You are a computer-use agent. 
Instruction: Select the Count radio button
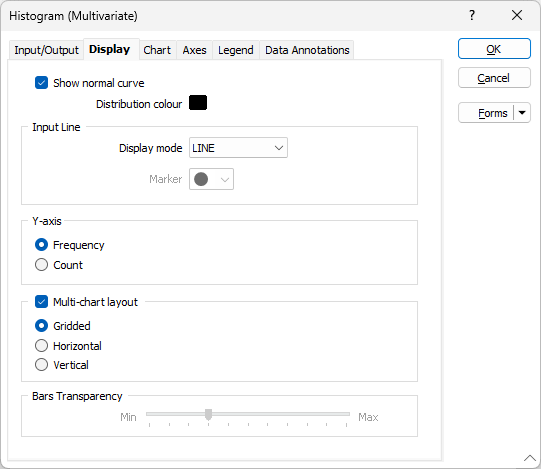point(41,265)
